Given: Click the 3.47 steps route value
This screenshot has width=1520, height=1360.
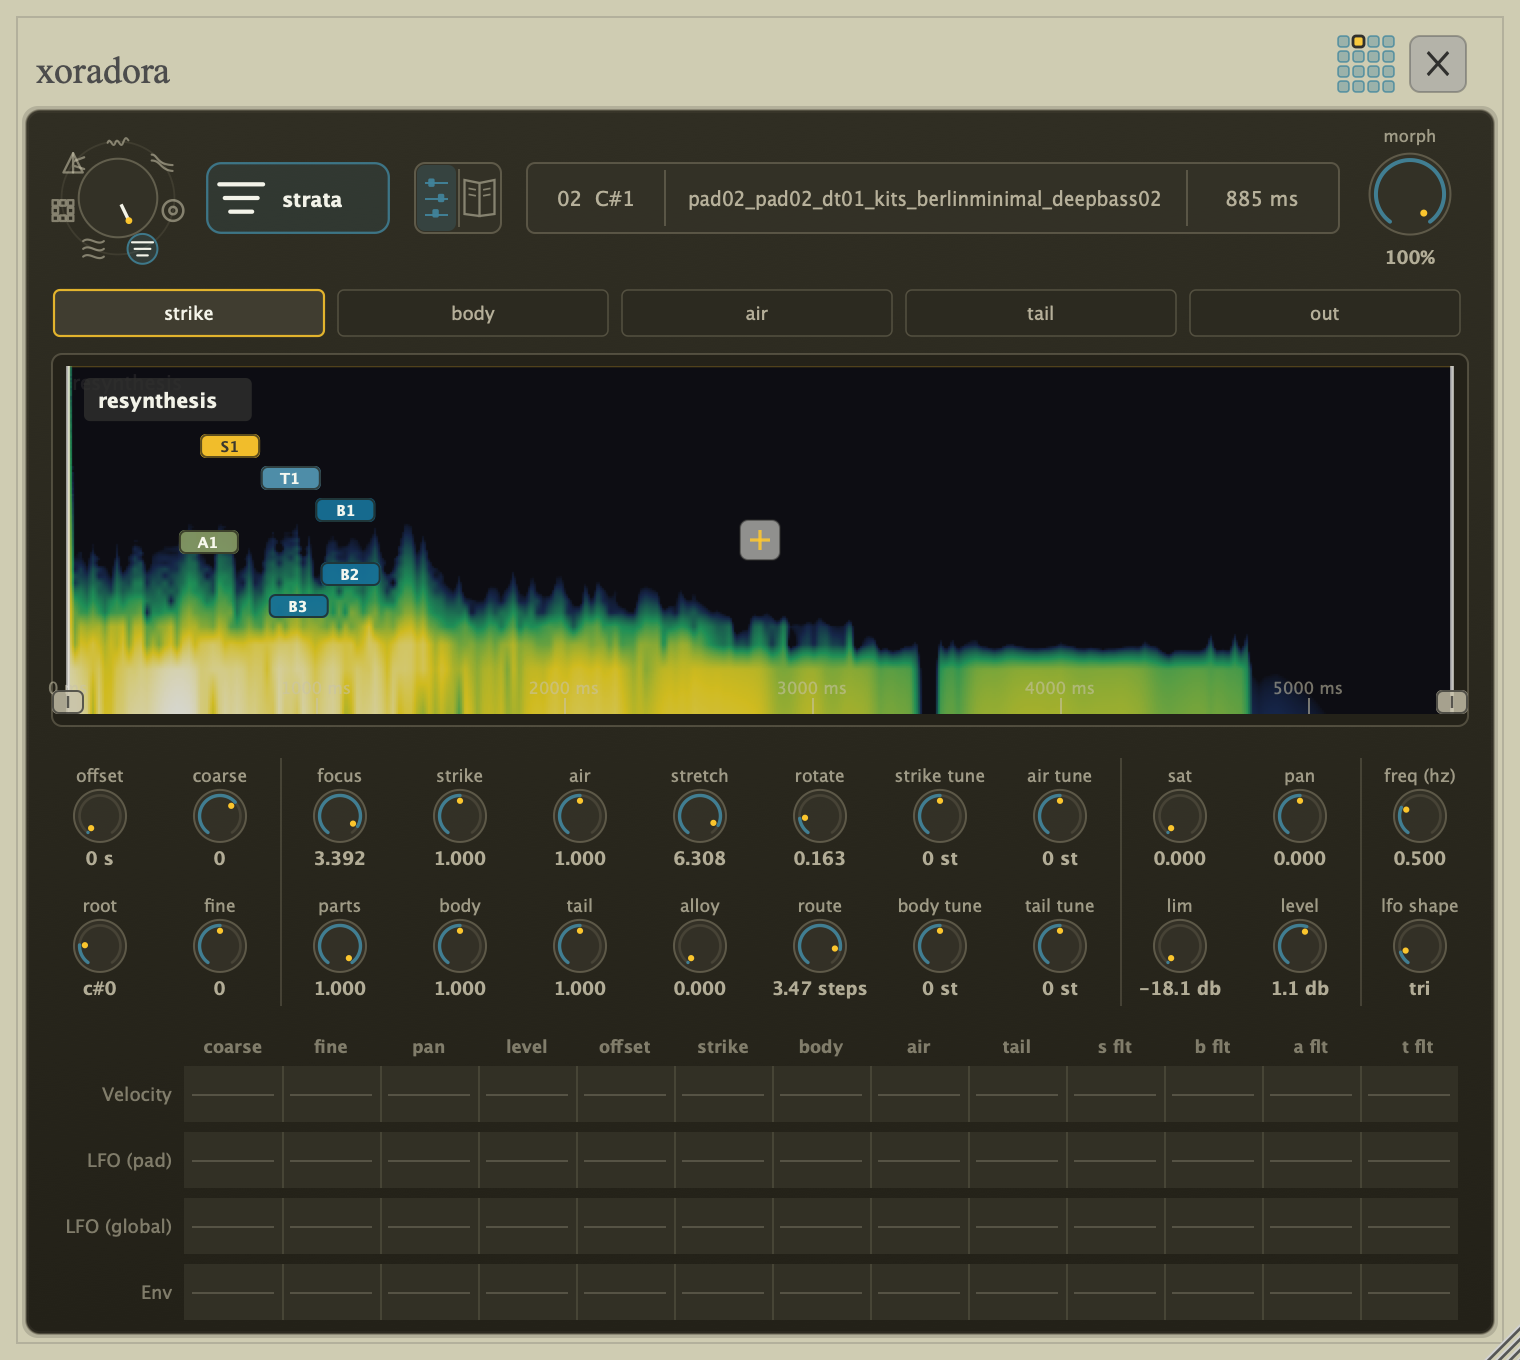Looking at the screenshot, I should point(820,988).
